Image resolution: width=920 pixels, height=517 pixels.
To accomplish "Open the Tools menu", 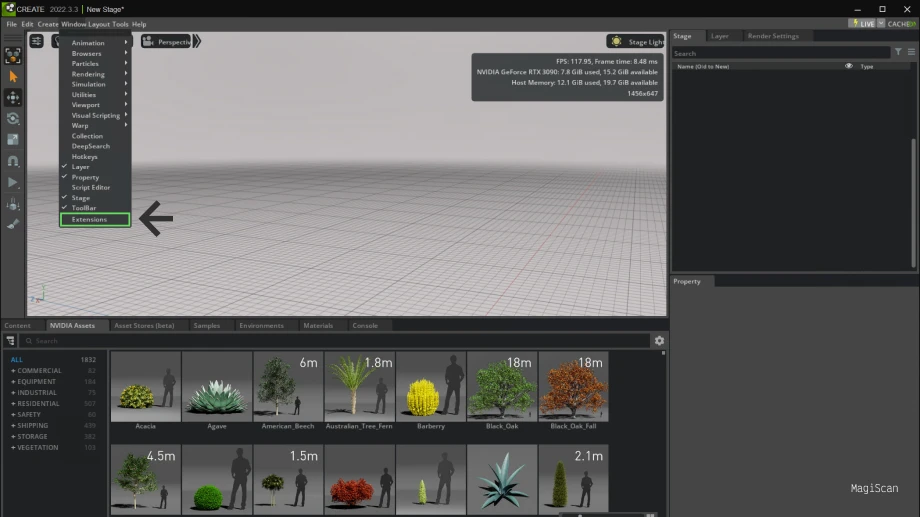I will pos(120,24).
